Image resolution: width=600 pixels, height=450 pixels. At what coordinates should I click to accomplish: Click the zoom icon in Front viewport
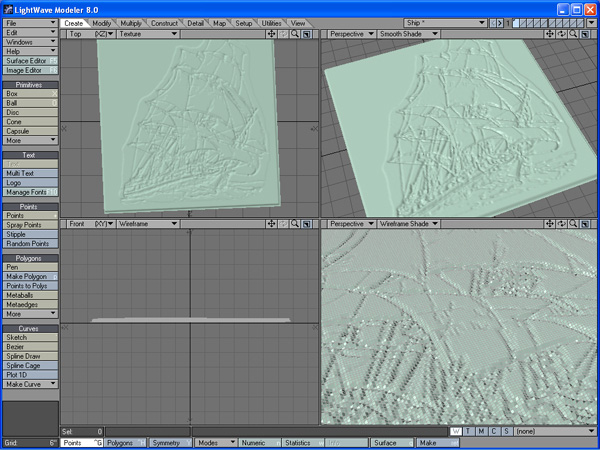(x=296, y=225)
